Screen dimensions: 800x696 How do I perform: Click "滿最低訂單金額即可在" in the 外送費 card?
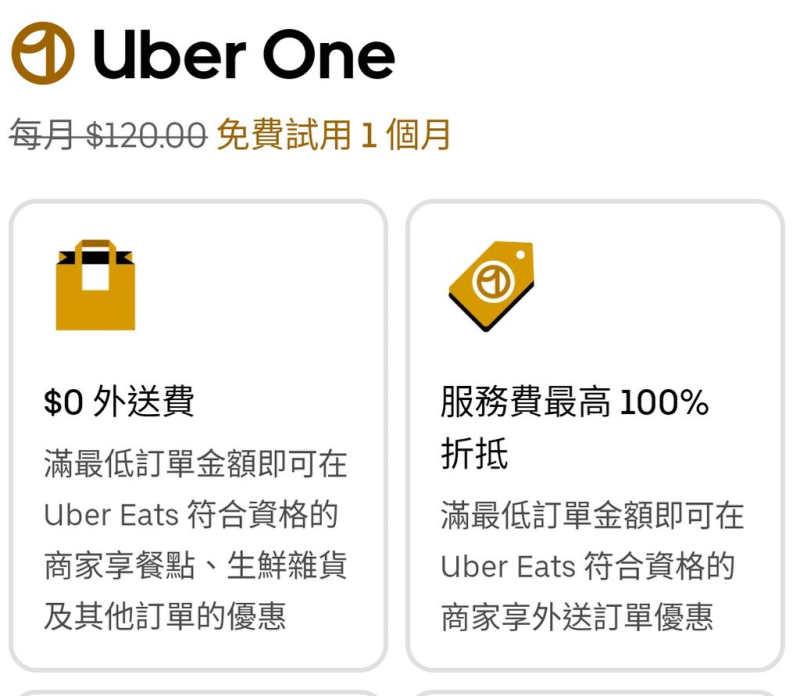(195, 464)
